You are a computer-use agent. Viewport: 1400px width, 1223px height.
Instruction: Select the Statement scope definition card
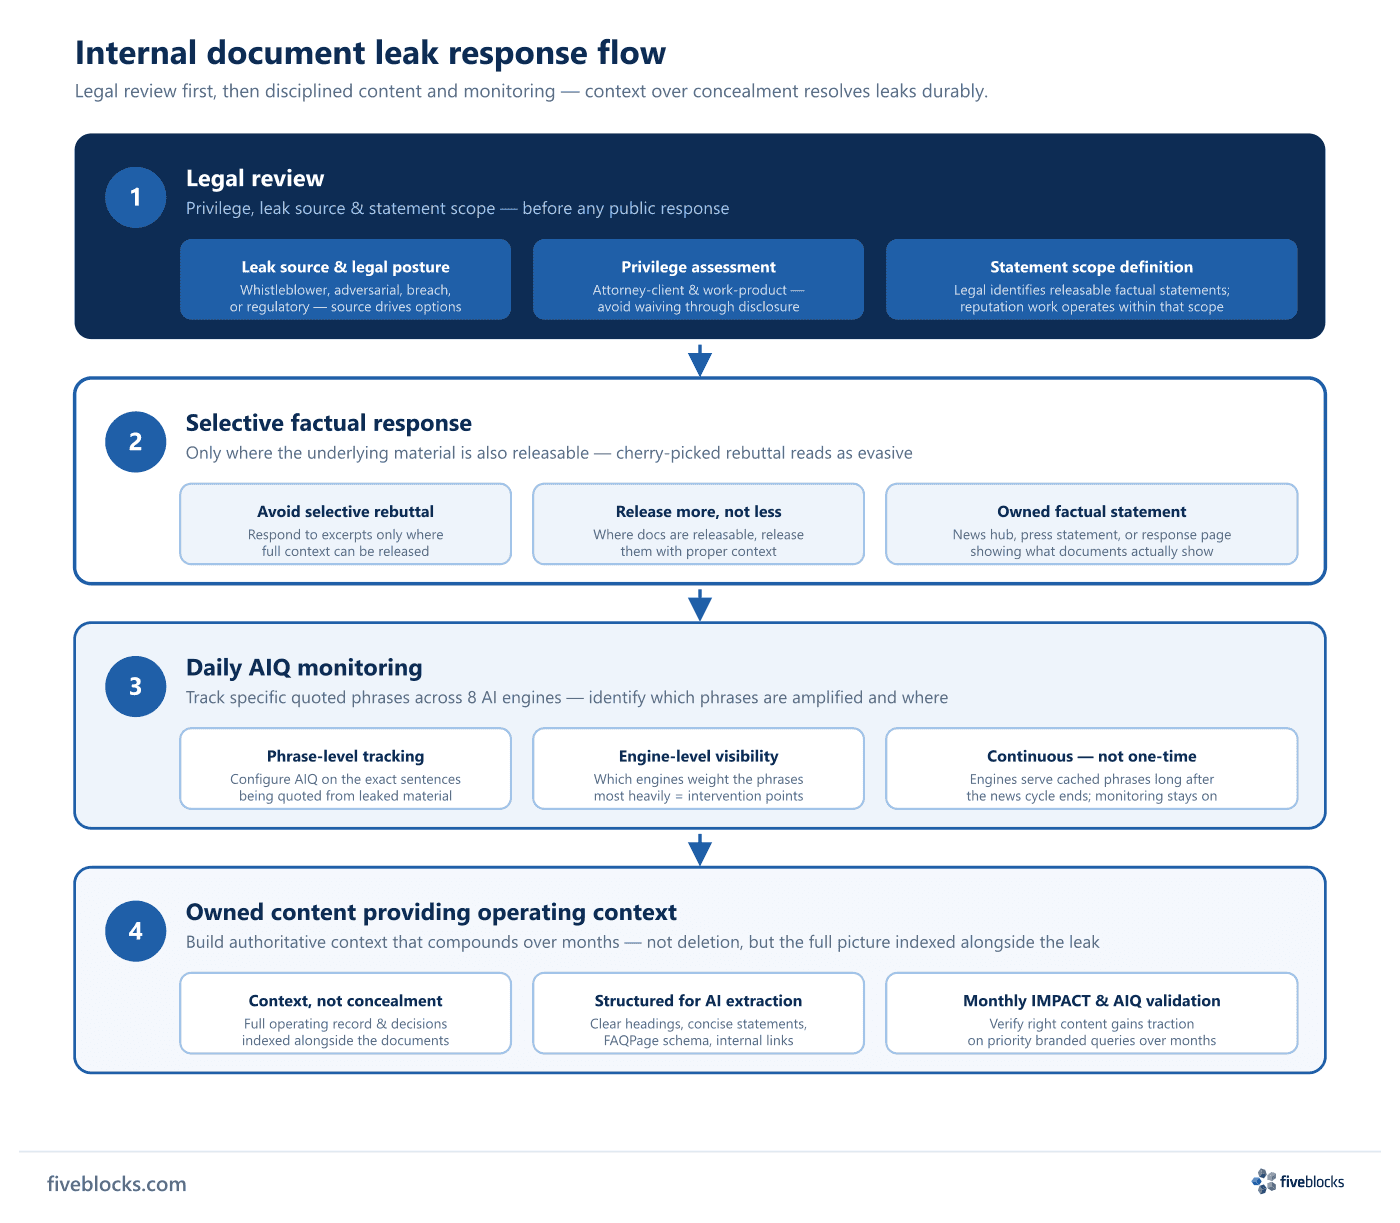[1092, 279]
